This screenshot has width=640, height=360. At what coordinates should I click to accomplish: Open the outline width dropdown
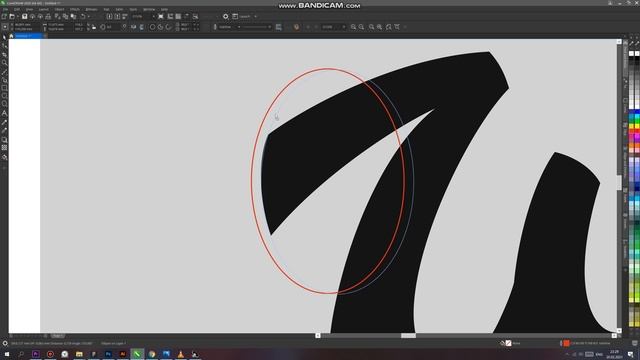point(239,27)
